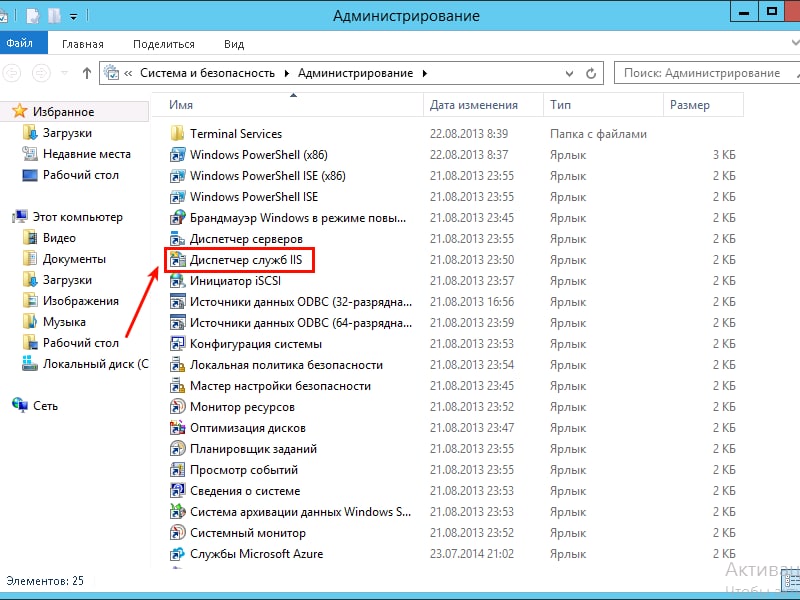Open Изображения in navigation pane
Viewport: 800px width, 600px height.
pyautogui.click(x=80, y=301)
